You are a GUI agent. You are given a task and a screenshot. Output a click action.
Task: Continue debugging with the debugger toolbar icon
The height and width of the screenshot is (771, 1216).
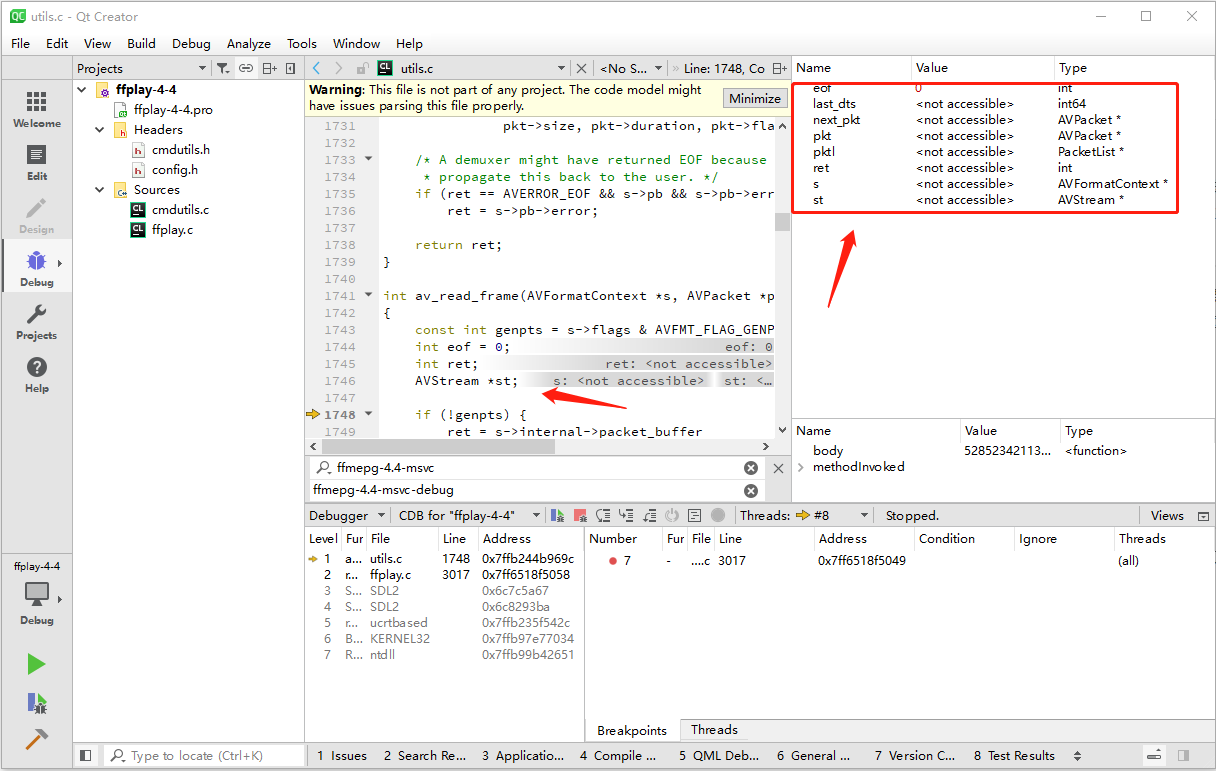(557, 516)
